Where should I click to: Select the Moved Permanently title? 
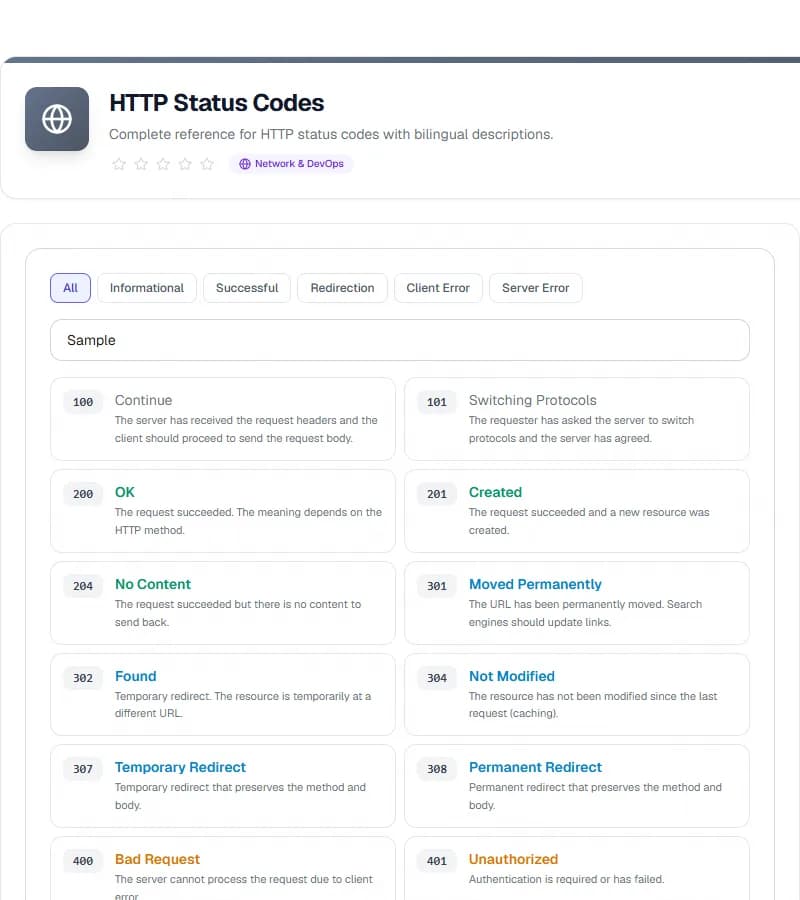pos(535,584)
